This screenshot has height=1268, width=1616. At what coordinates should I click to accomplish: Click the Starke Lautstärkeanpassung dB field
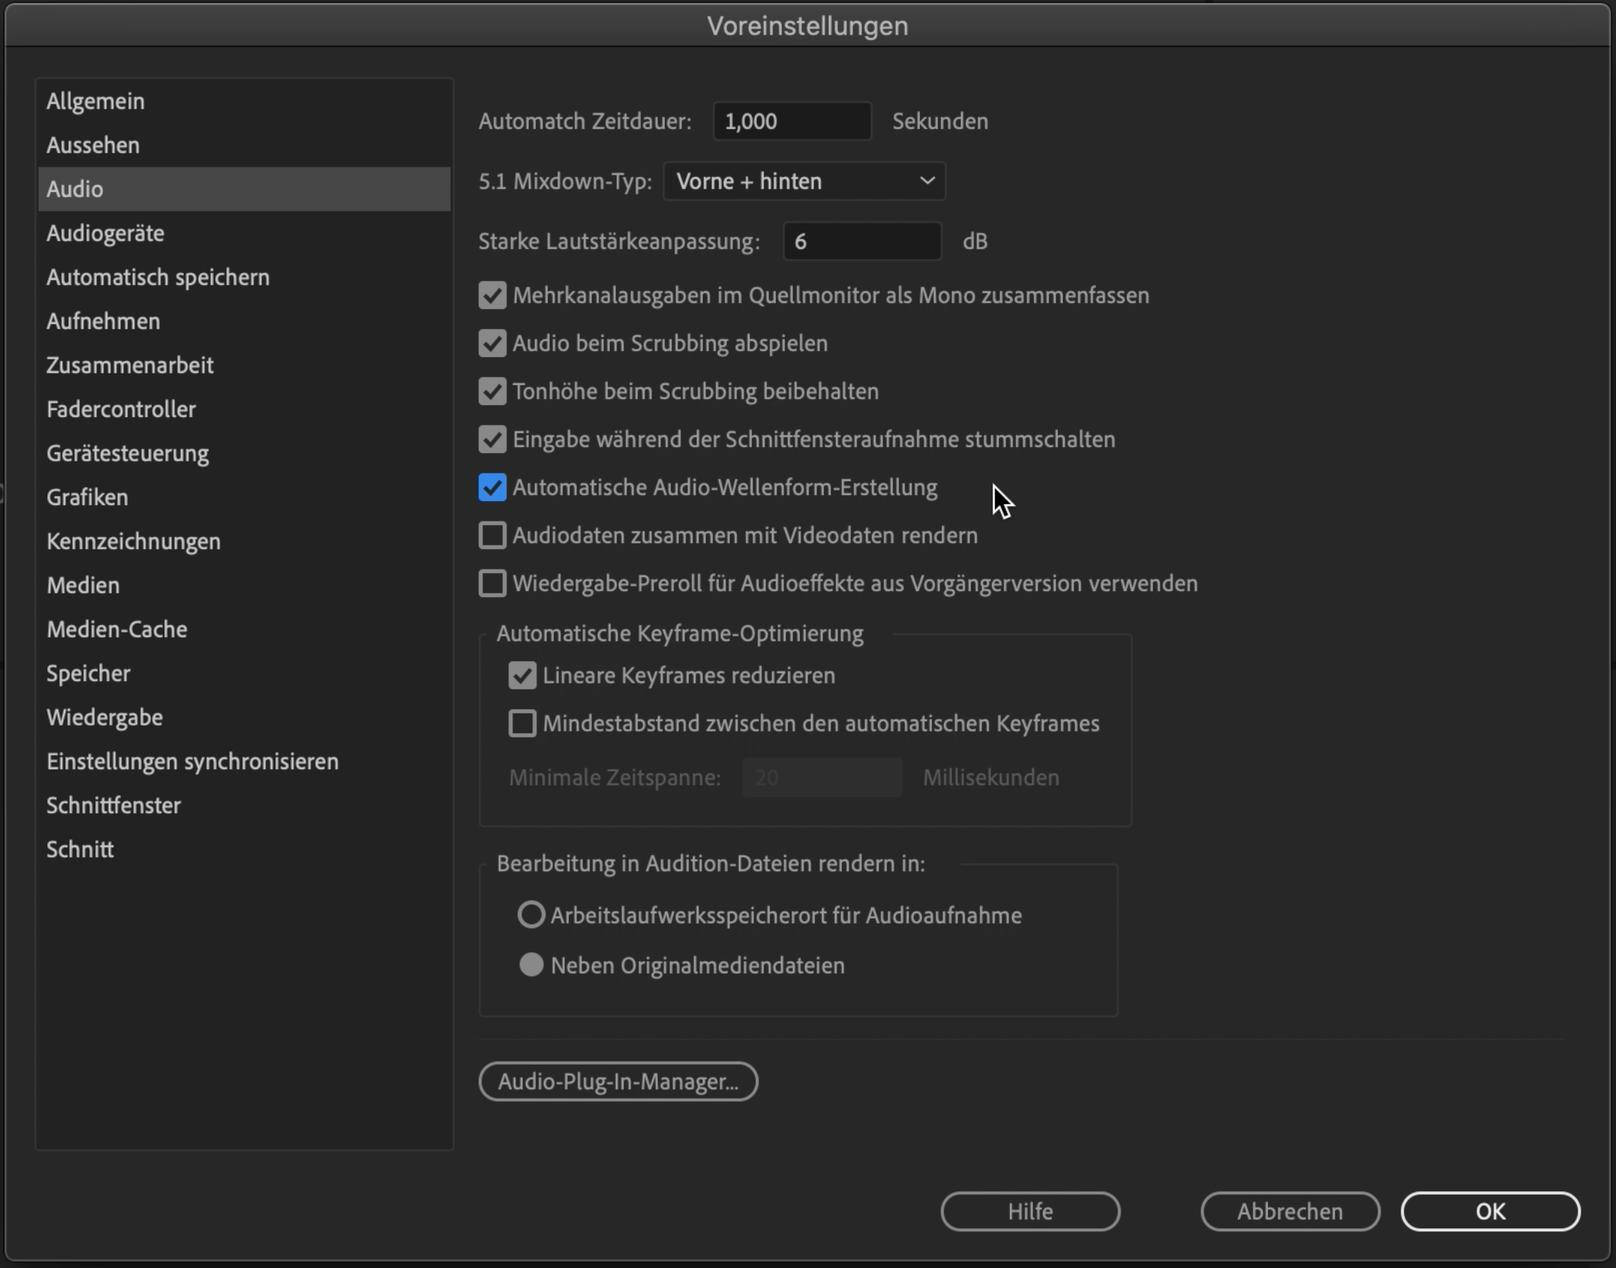(x=861, y=241)
